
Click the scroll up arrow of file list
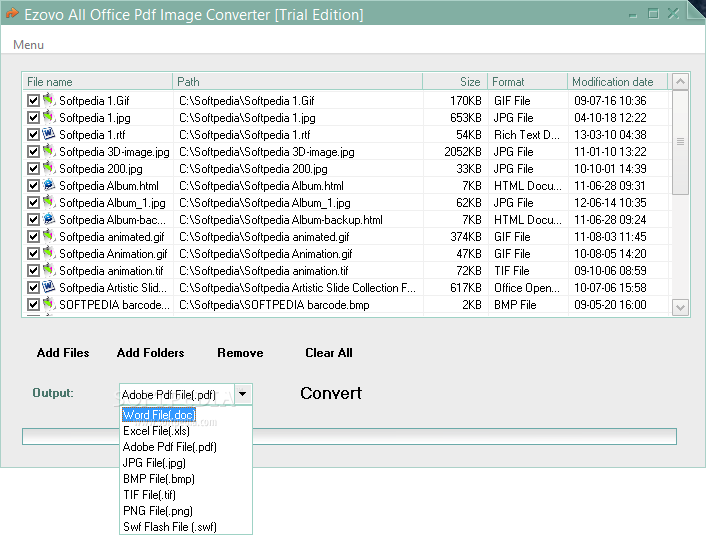coord(680,82)
